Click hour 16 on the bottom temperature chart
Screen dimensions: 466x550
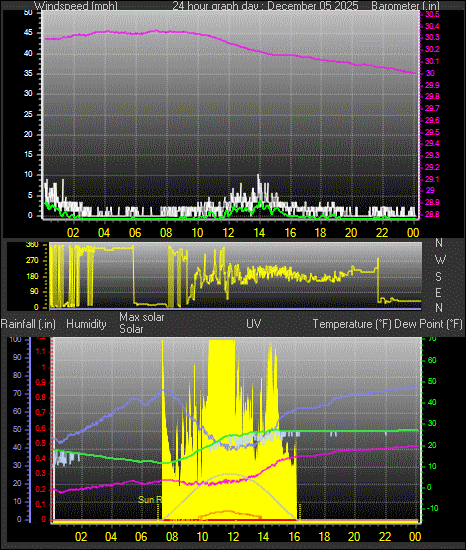click(294, 537)
